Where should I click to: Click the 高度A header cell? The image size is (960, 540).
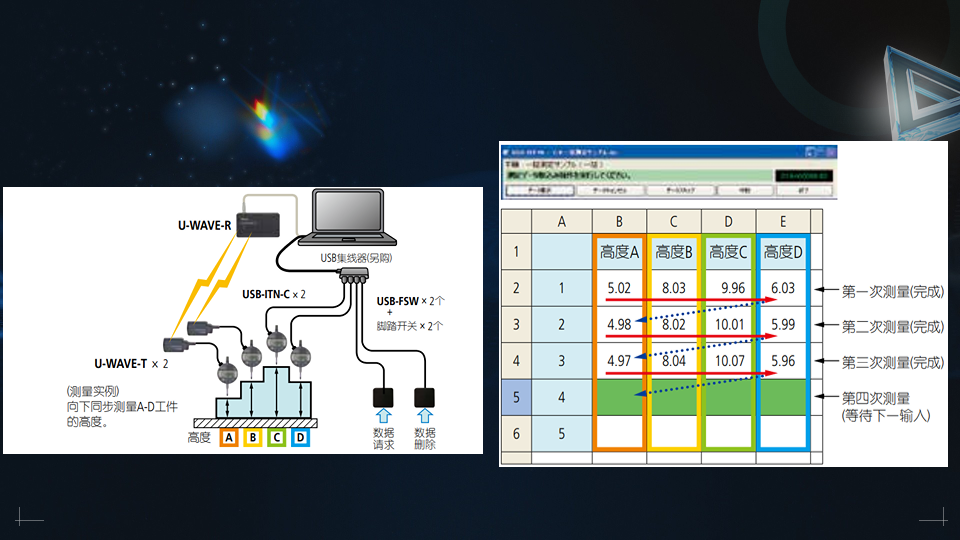coord(619,252)
